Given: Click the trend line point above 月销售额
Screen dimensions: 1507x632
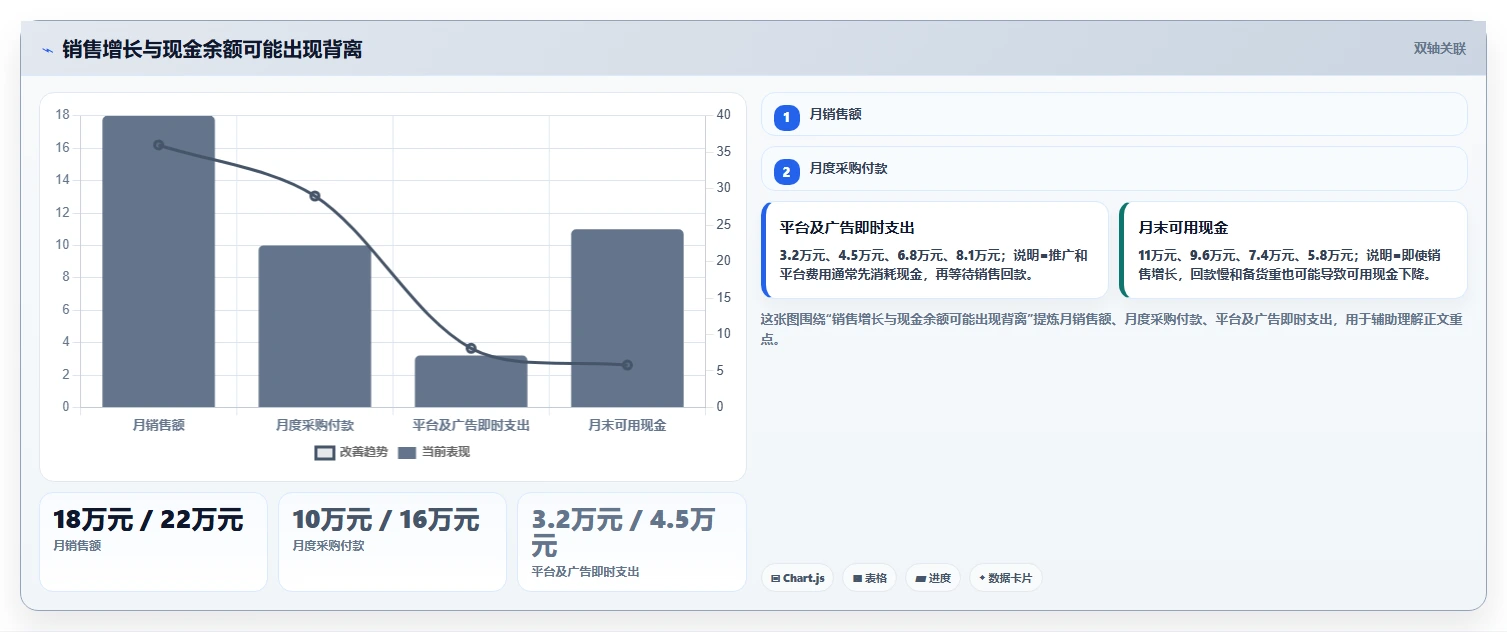Looking at the screenshot, I should point(158,145).
